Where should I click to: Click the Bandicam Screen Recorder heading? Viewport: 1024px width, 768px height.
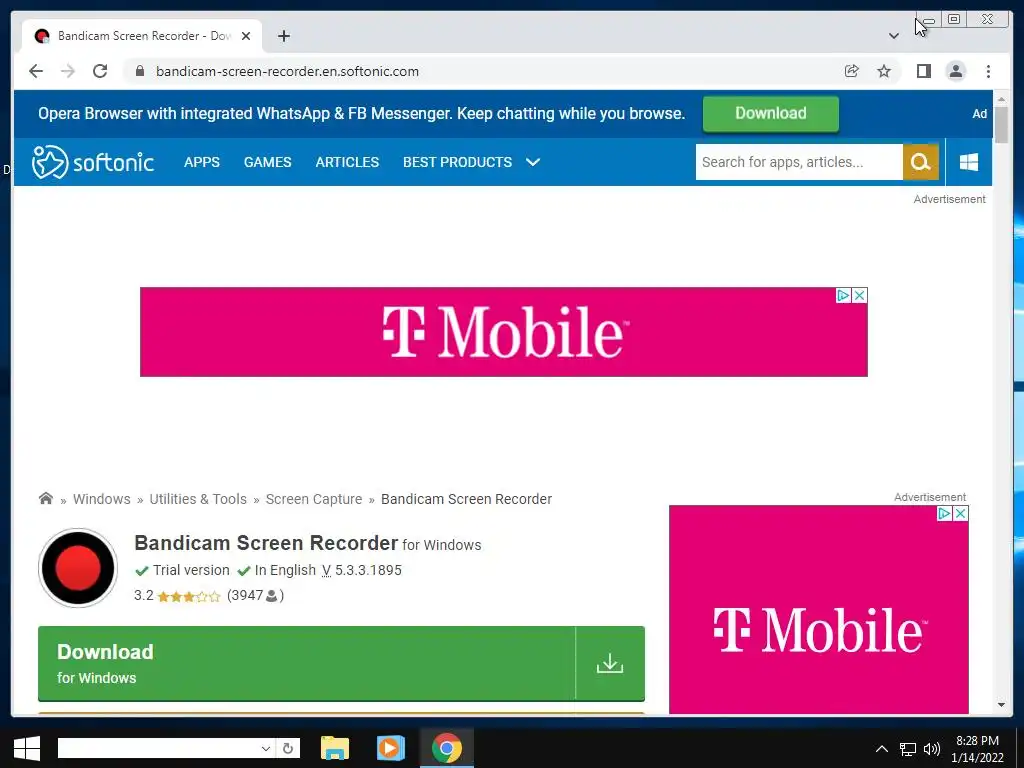click(x=266, y=543)
